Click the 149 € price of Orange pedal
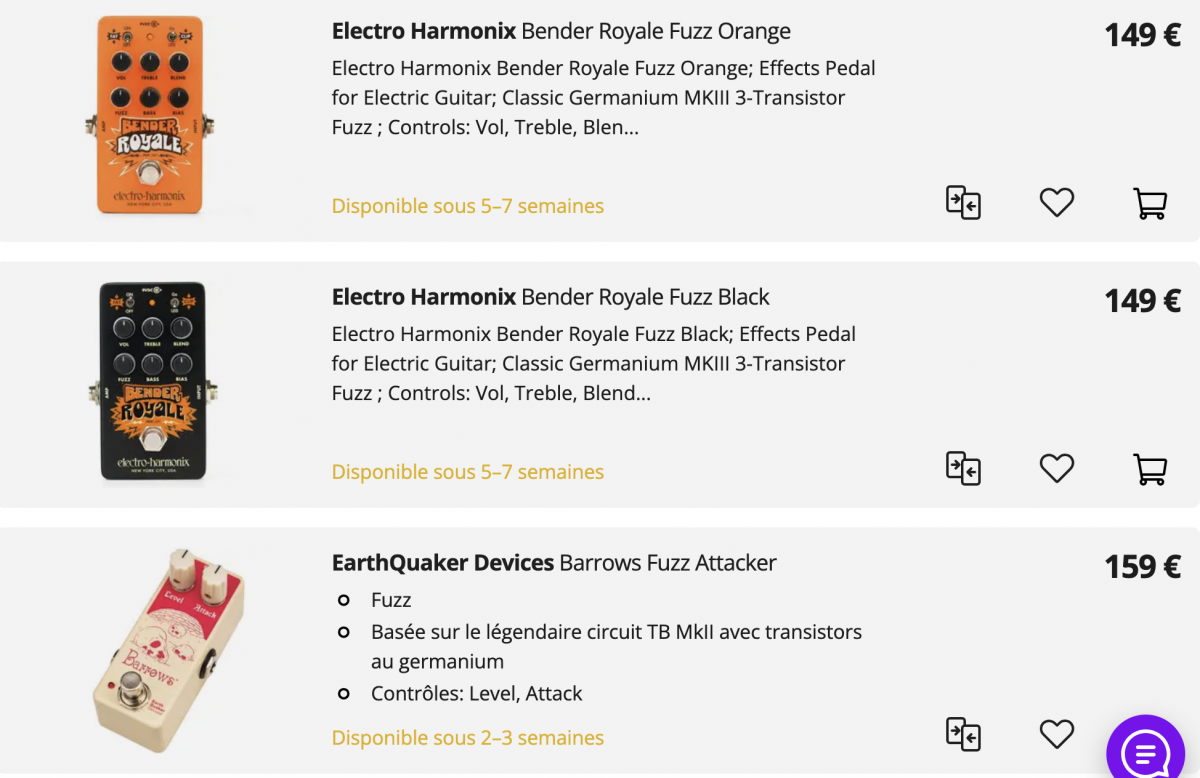Image resolution: width=1200 pixels, height=778 pixels. tap(1142, 35)
